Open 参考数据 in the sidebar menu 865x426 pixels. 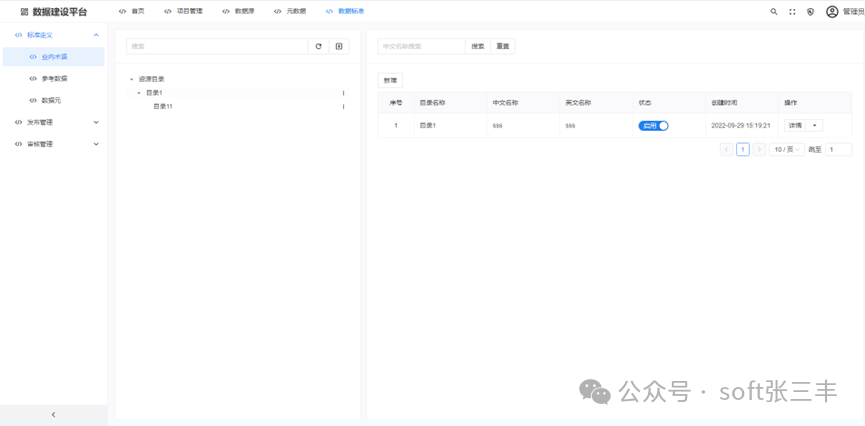click(54, 79)
